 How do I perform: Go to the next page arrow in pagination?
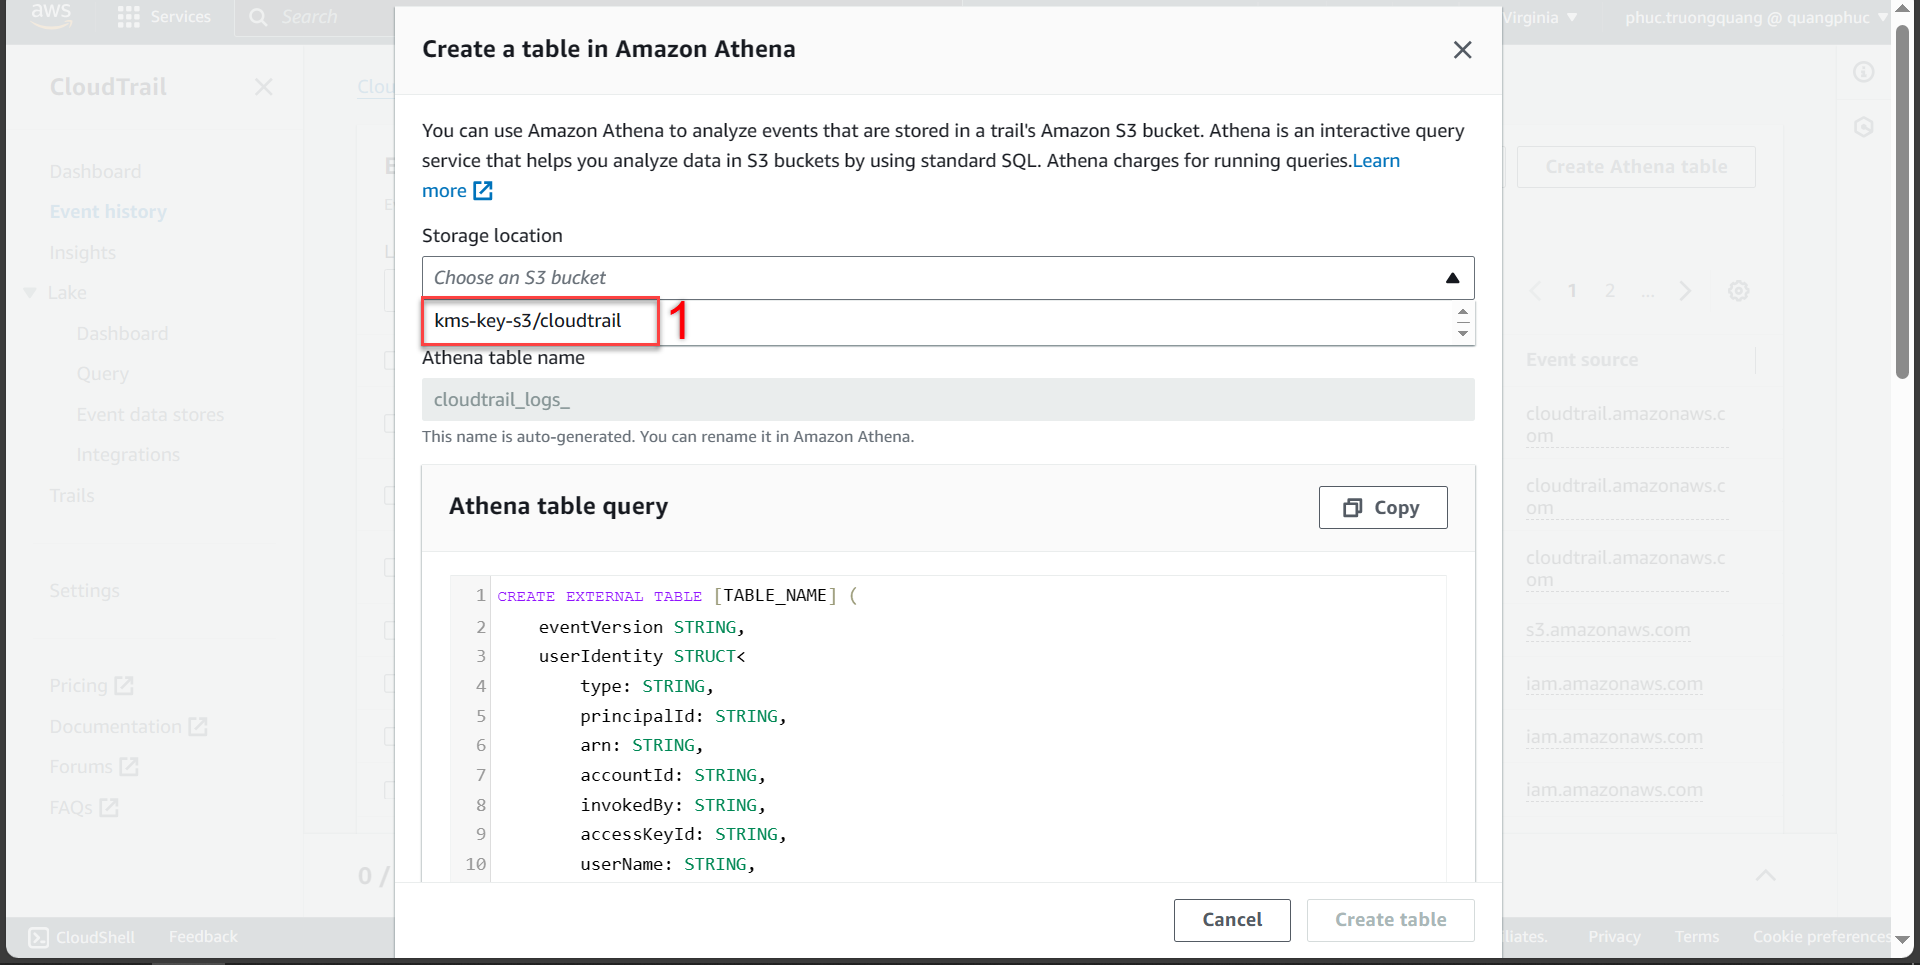click(1685, 291)
